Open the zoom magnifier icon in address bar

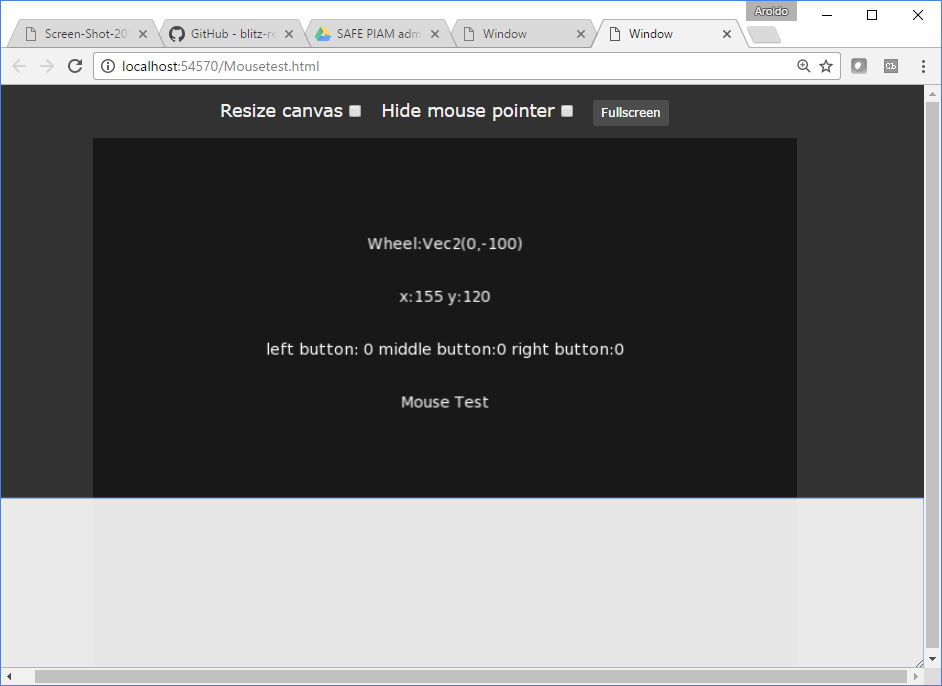(803, 66)
